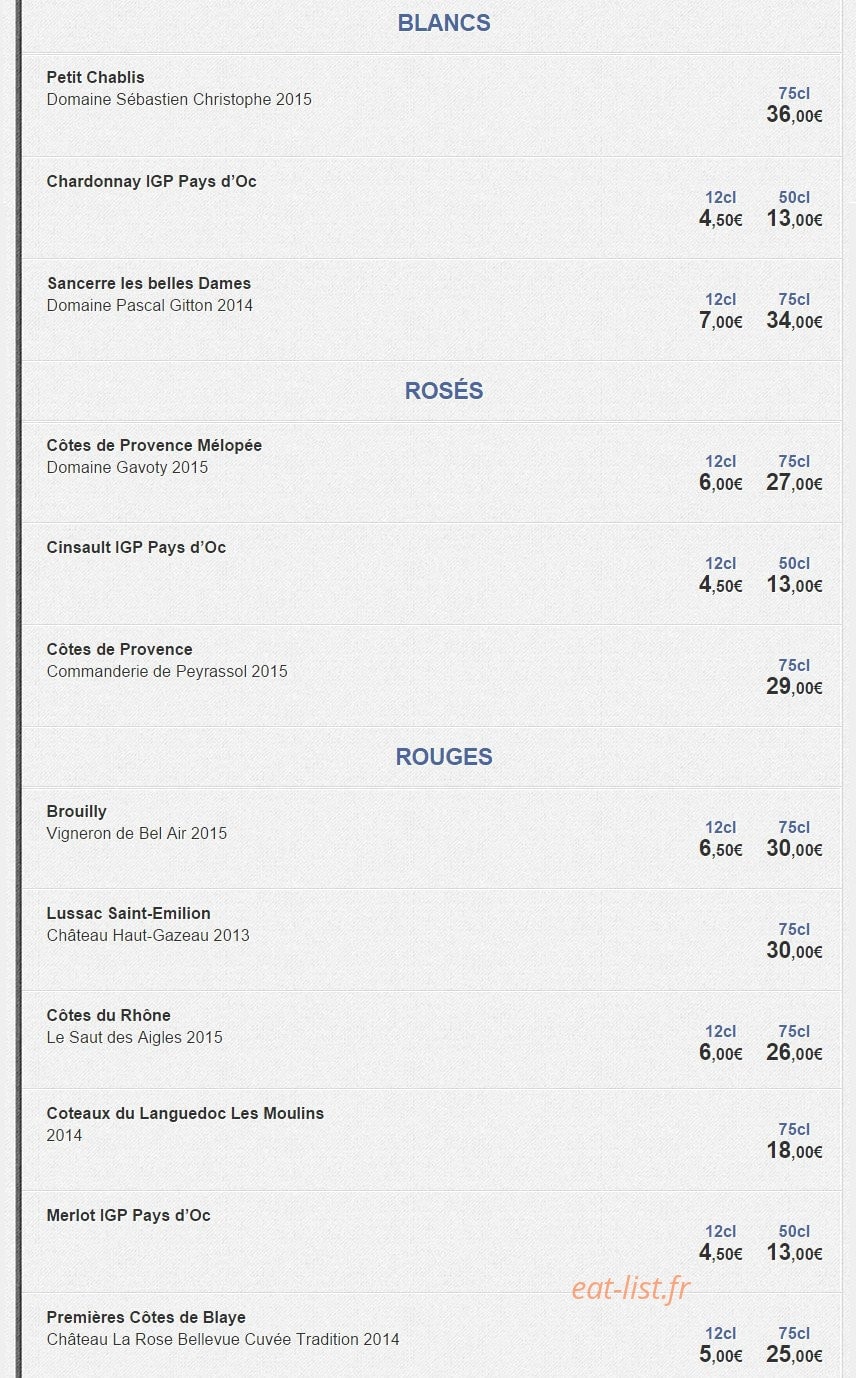Select Brouilly 75cl price 30,00€

coord(794,849)
